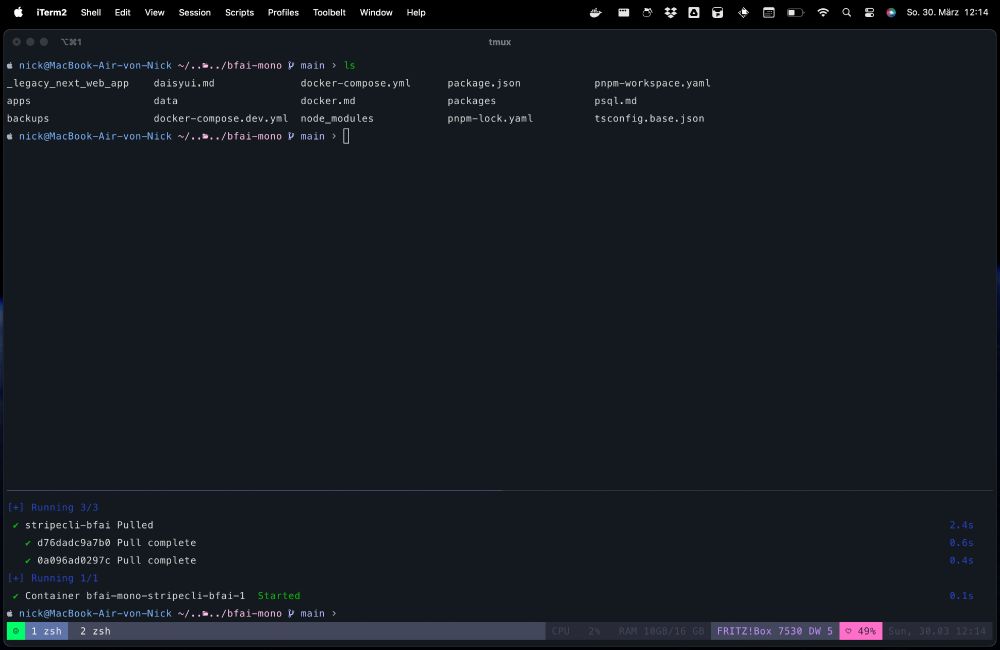The image size is (1000, 650).
Task: Click the triangle-in-square menu bar icon
Action: (694, 12)
